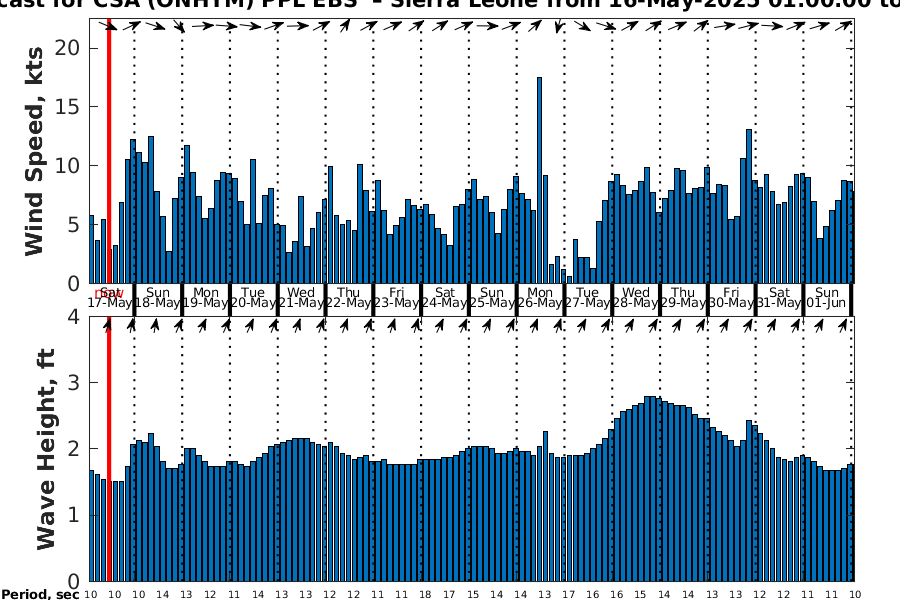Screen dimensions: 900x600
Task: Select the 'Thu 22-May' date label
Action: pos(348,297)
